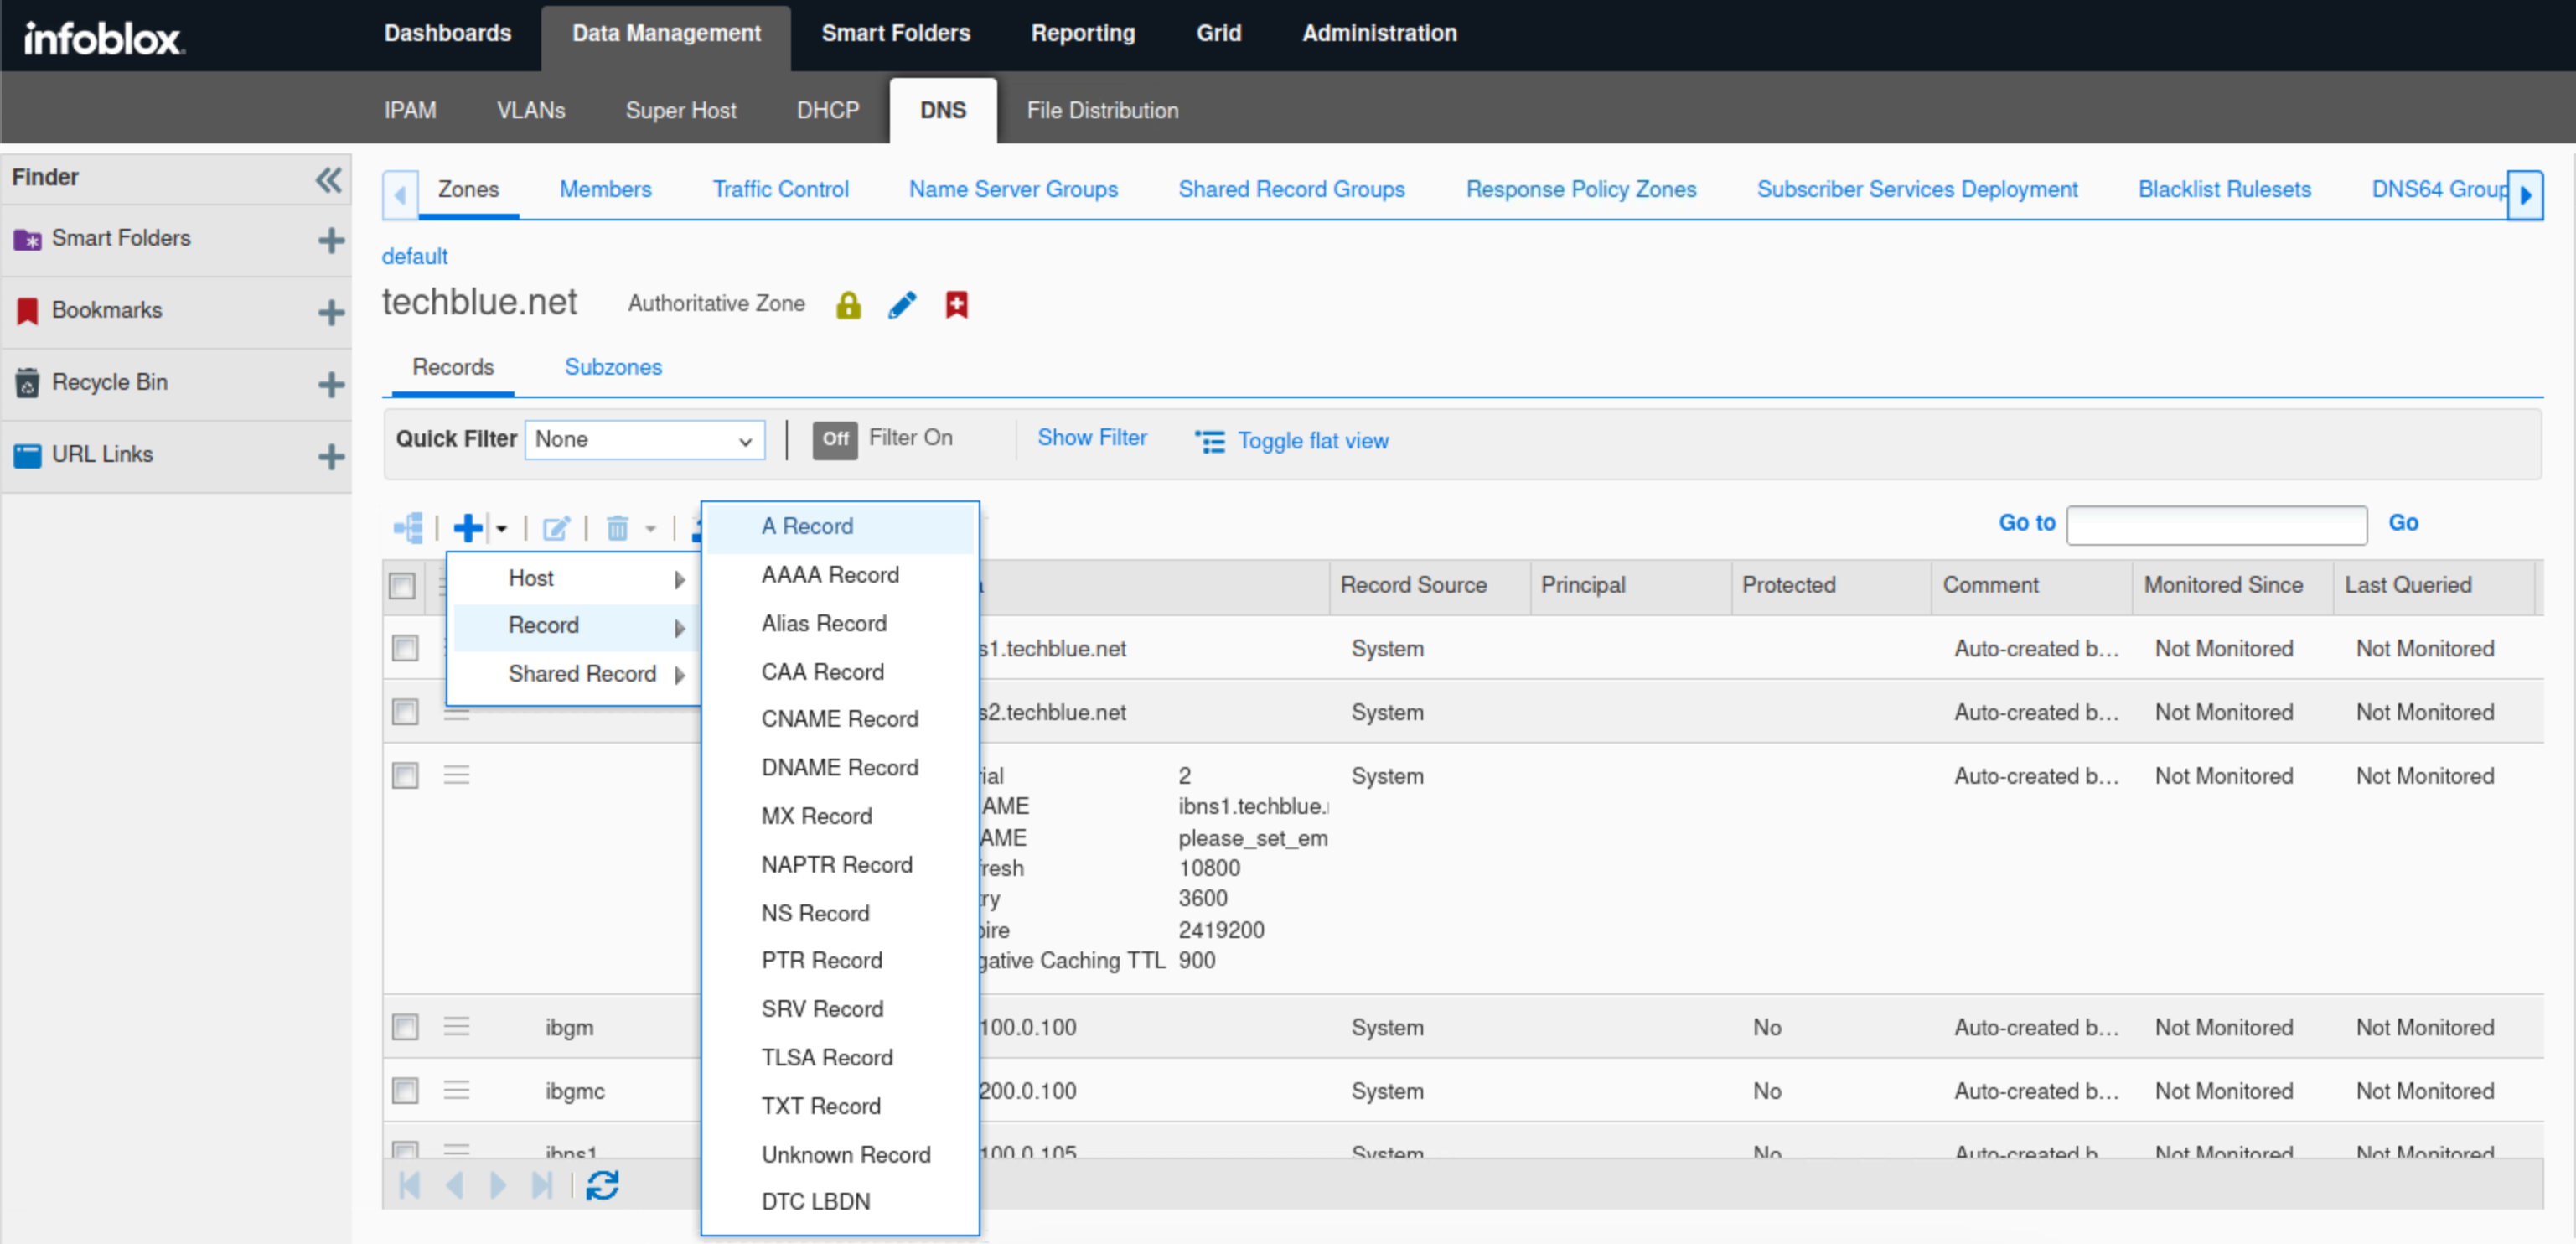This screenshot has height=1244, width=2576.
Task: Toggle the Filter On switch
Action: click(x=834, y=439)
